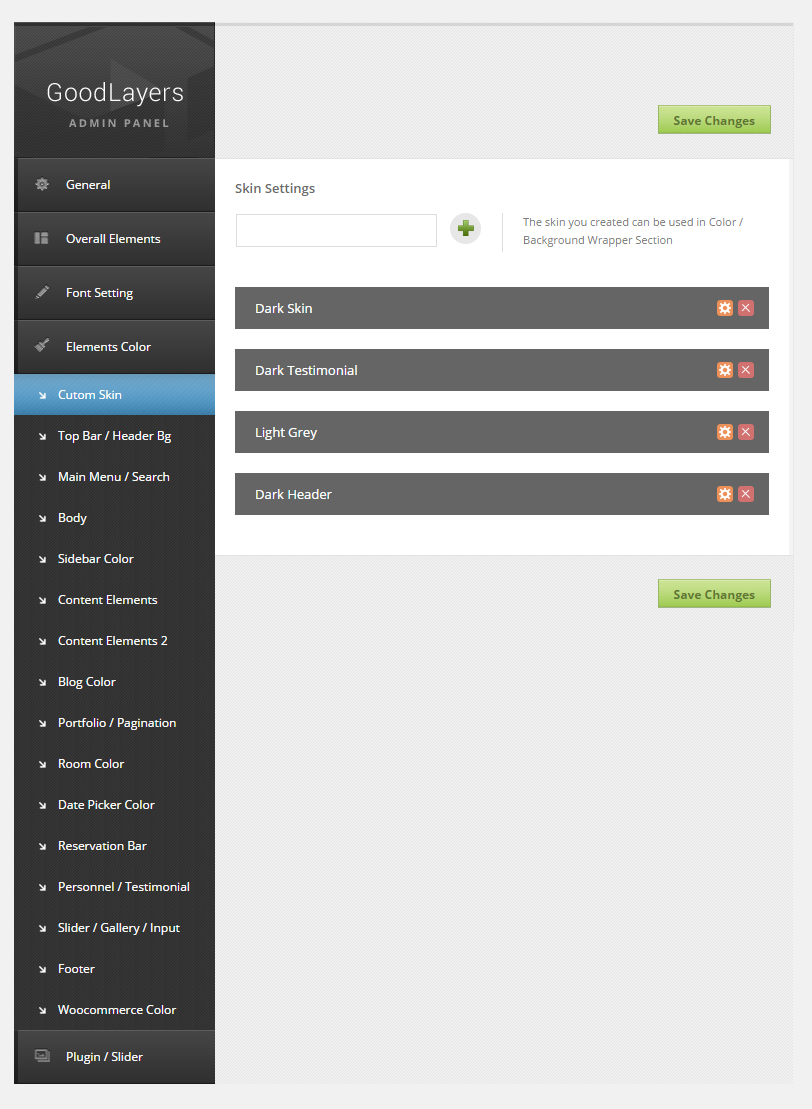This screenshot has height=1109, width=812.
Task: Open Personnel / Testimonial colors
Action: pos(115,887)
